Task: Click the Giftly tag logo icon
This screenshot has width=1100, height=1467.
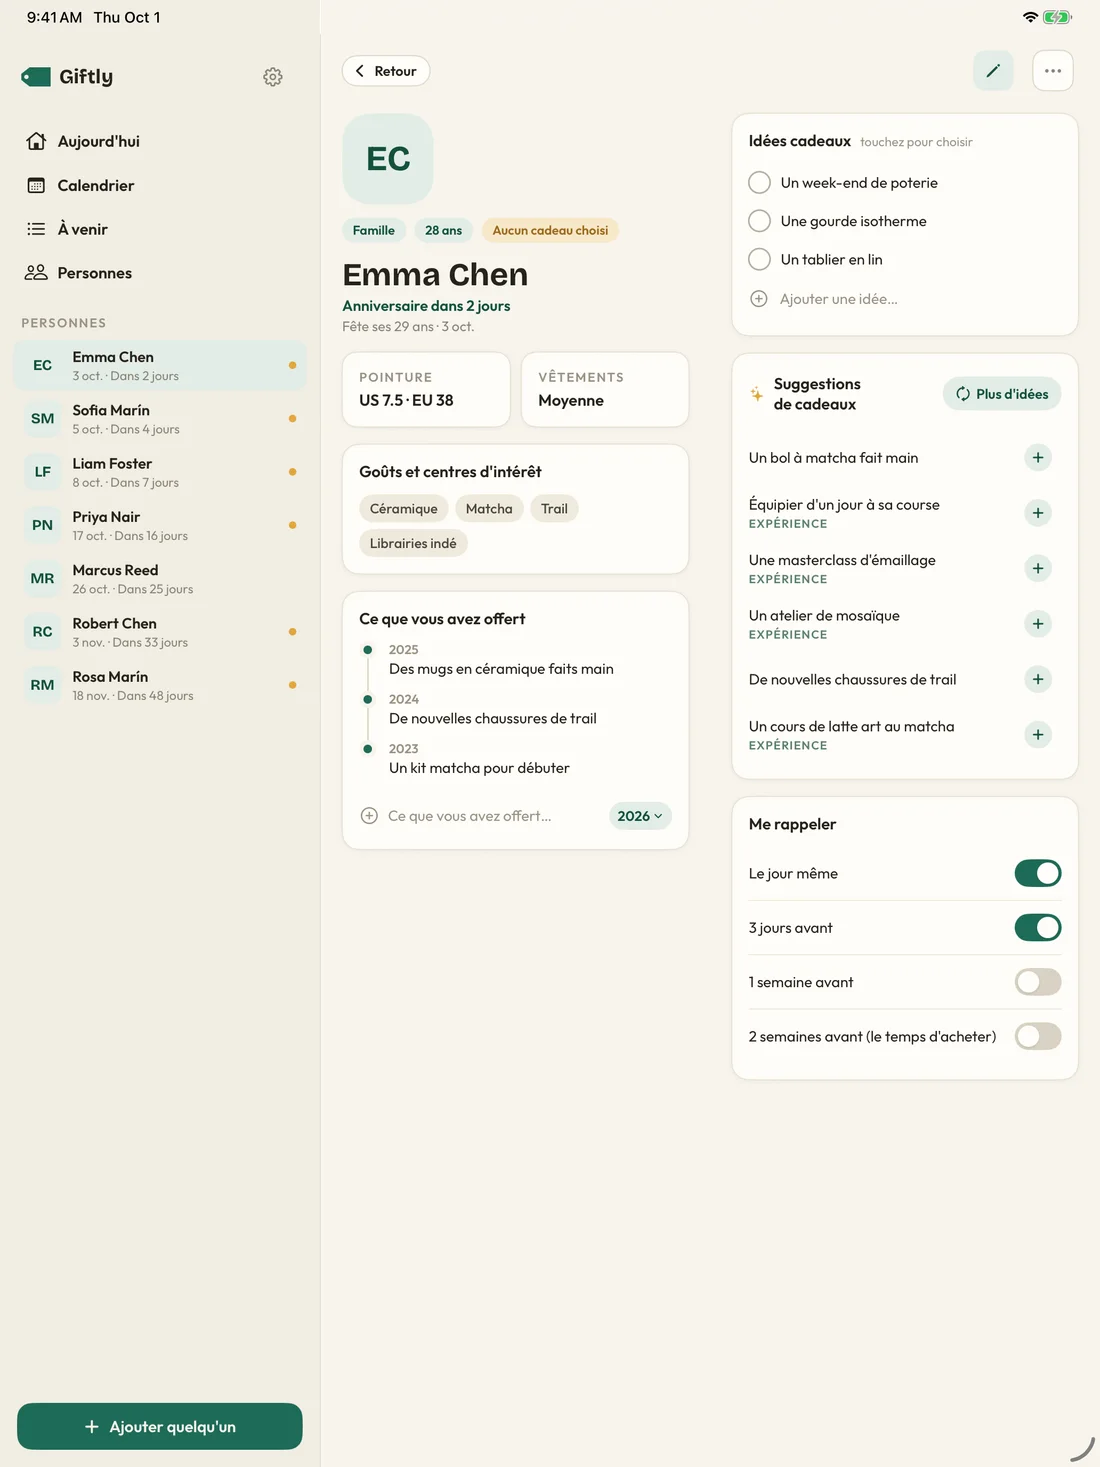Action: 36,77
